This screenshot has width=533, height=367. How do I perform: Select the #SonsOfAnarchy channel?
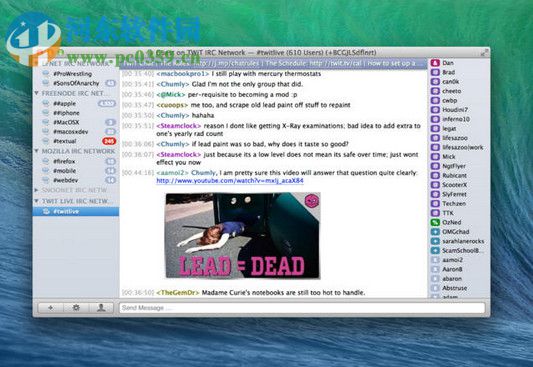click(76, 83)
